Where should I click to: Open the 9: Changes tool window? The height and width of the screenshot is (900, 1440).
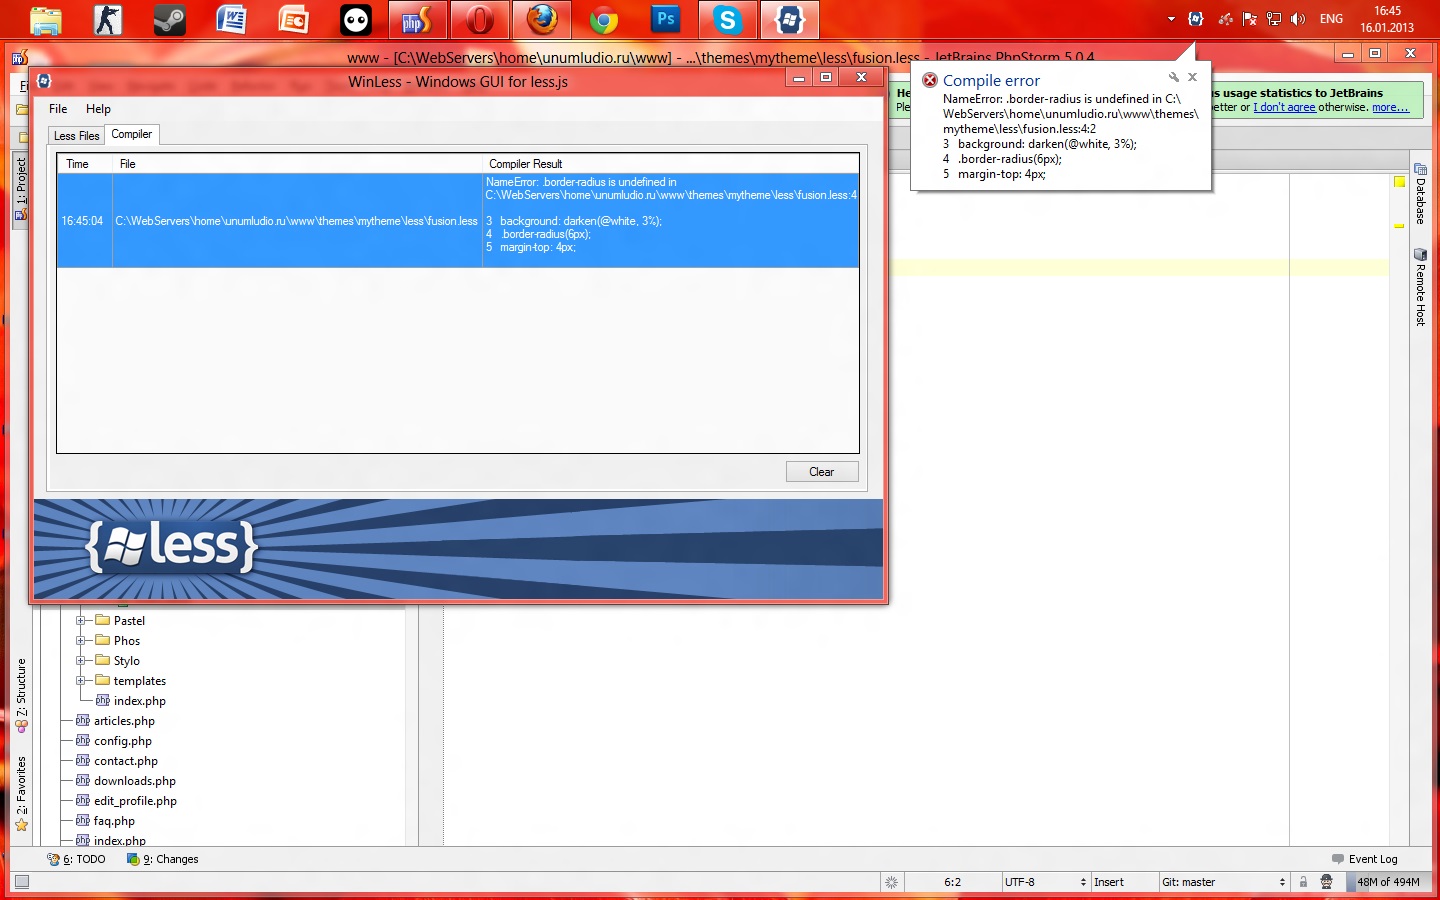(x=162, y=859)
